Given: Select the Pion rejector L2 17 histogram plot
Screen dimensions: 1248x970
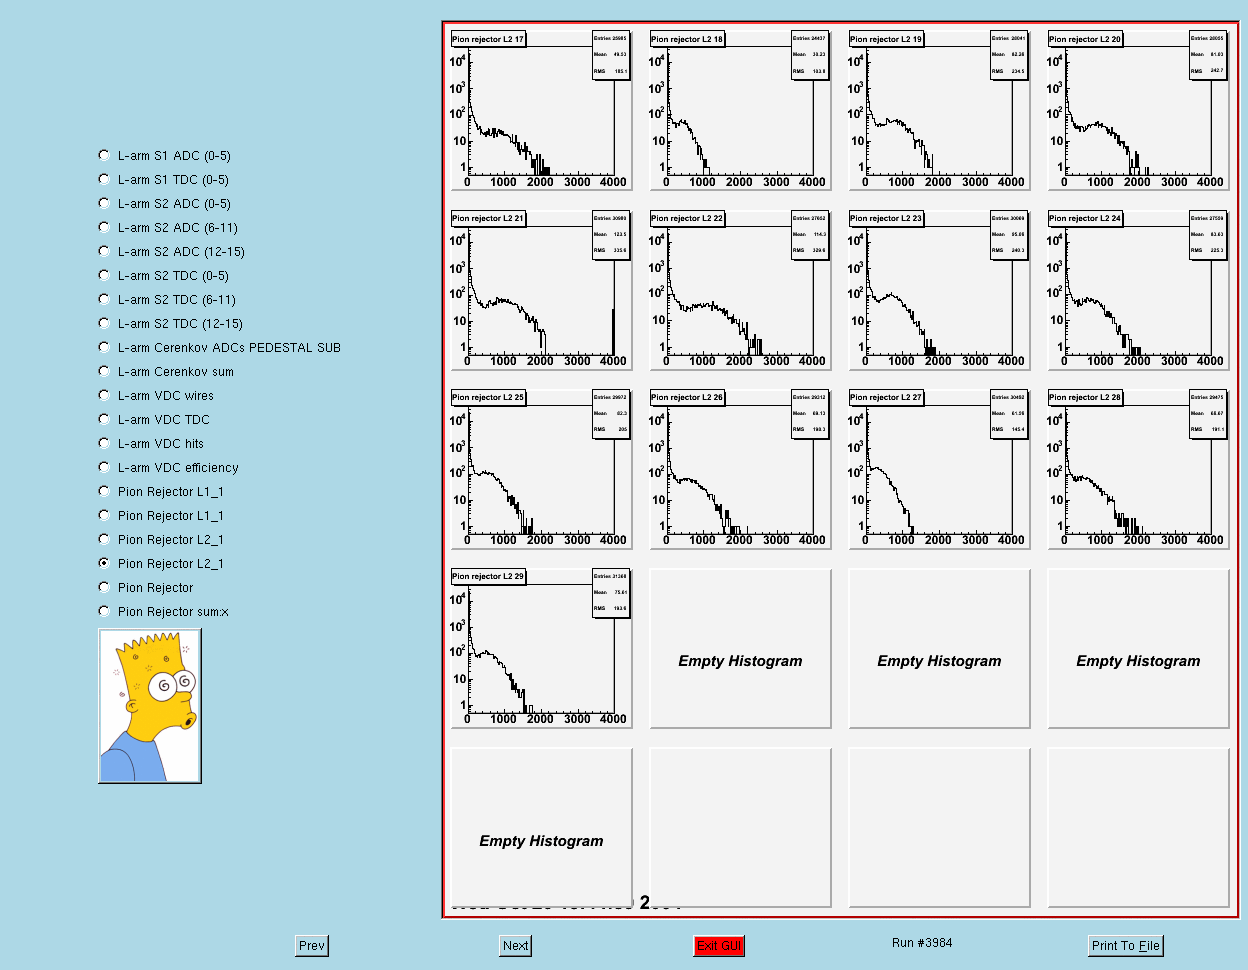Looking at the screenshot, I should pyautogui.click(x=541, y=110).
